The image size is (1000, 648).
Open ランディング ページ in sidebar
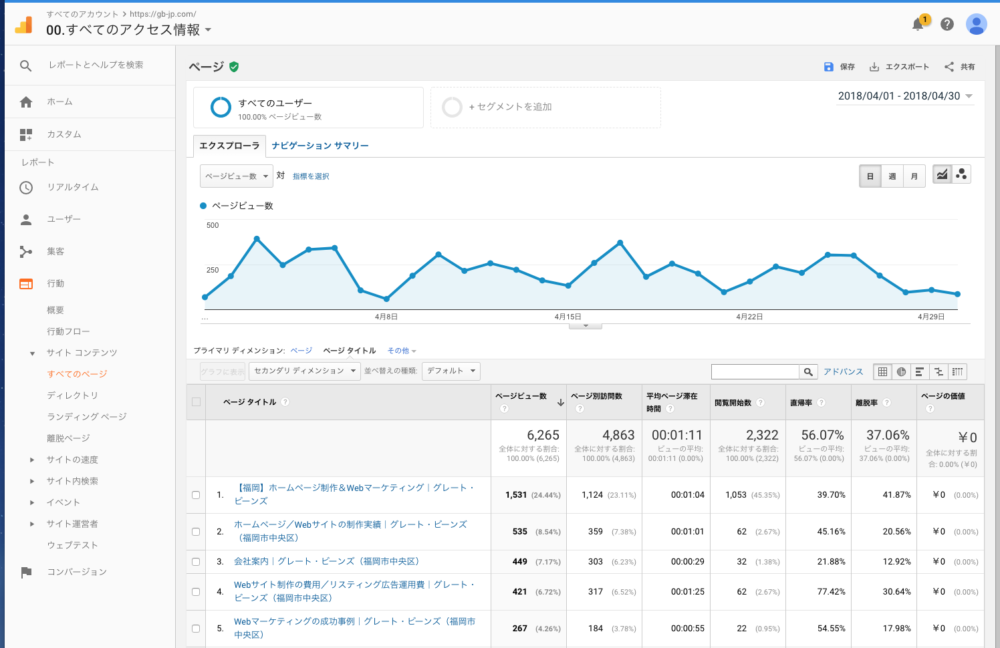87,416
